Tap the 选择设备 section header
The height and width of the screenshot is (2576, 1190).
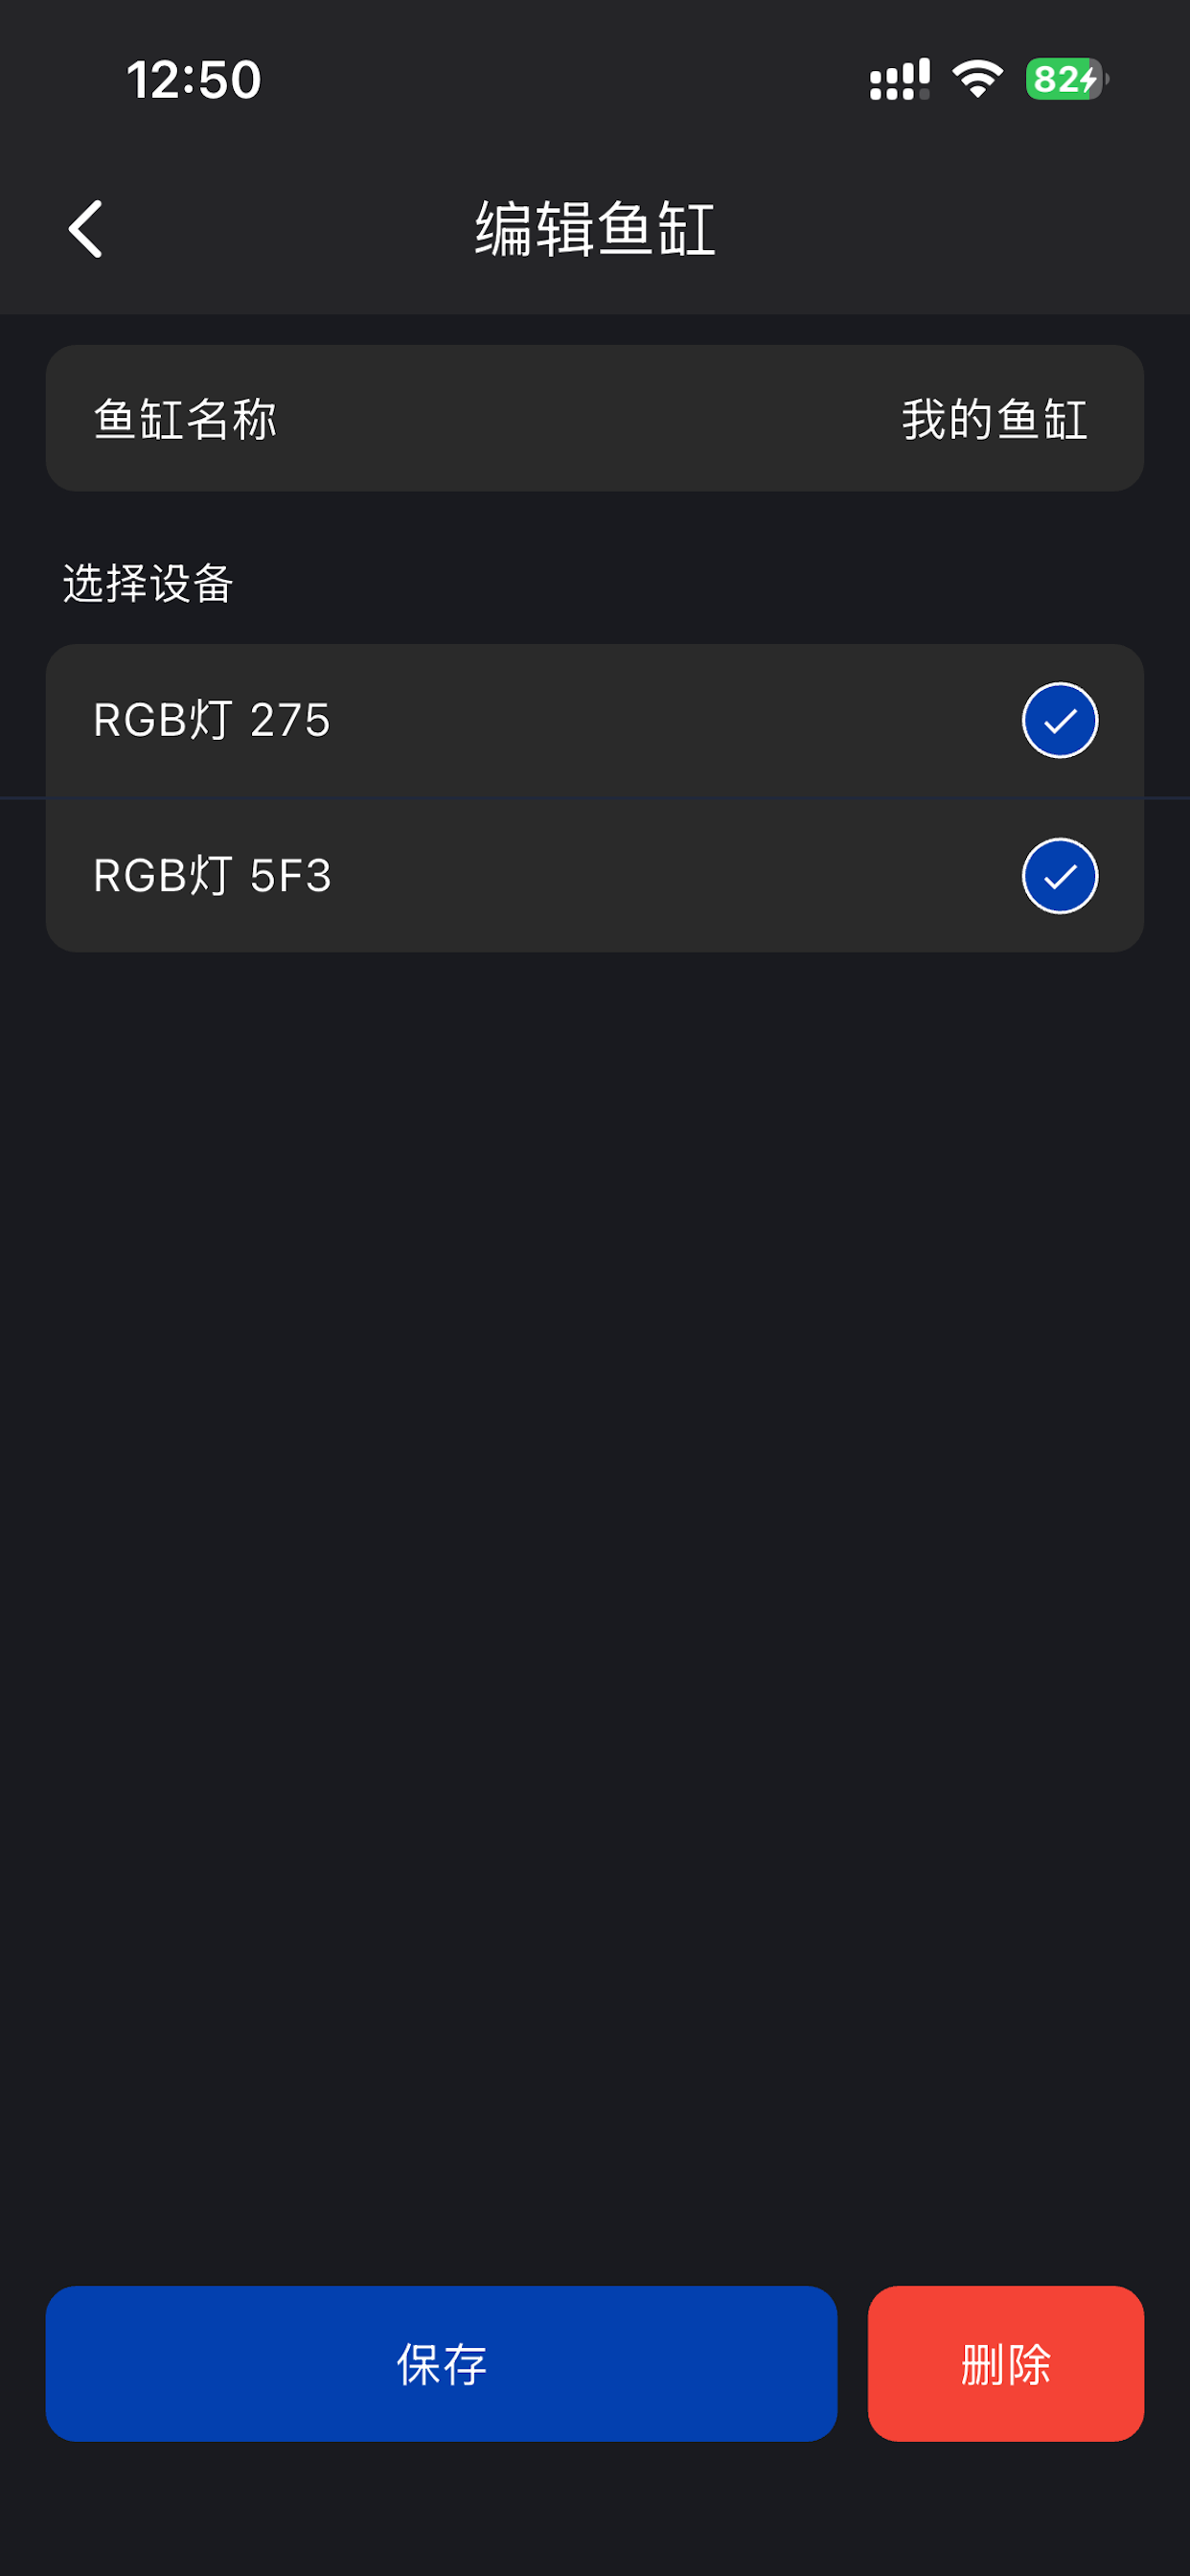[x=148, y=583]
